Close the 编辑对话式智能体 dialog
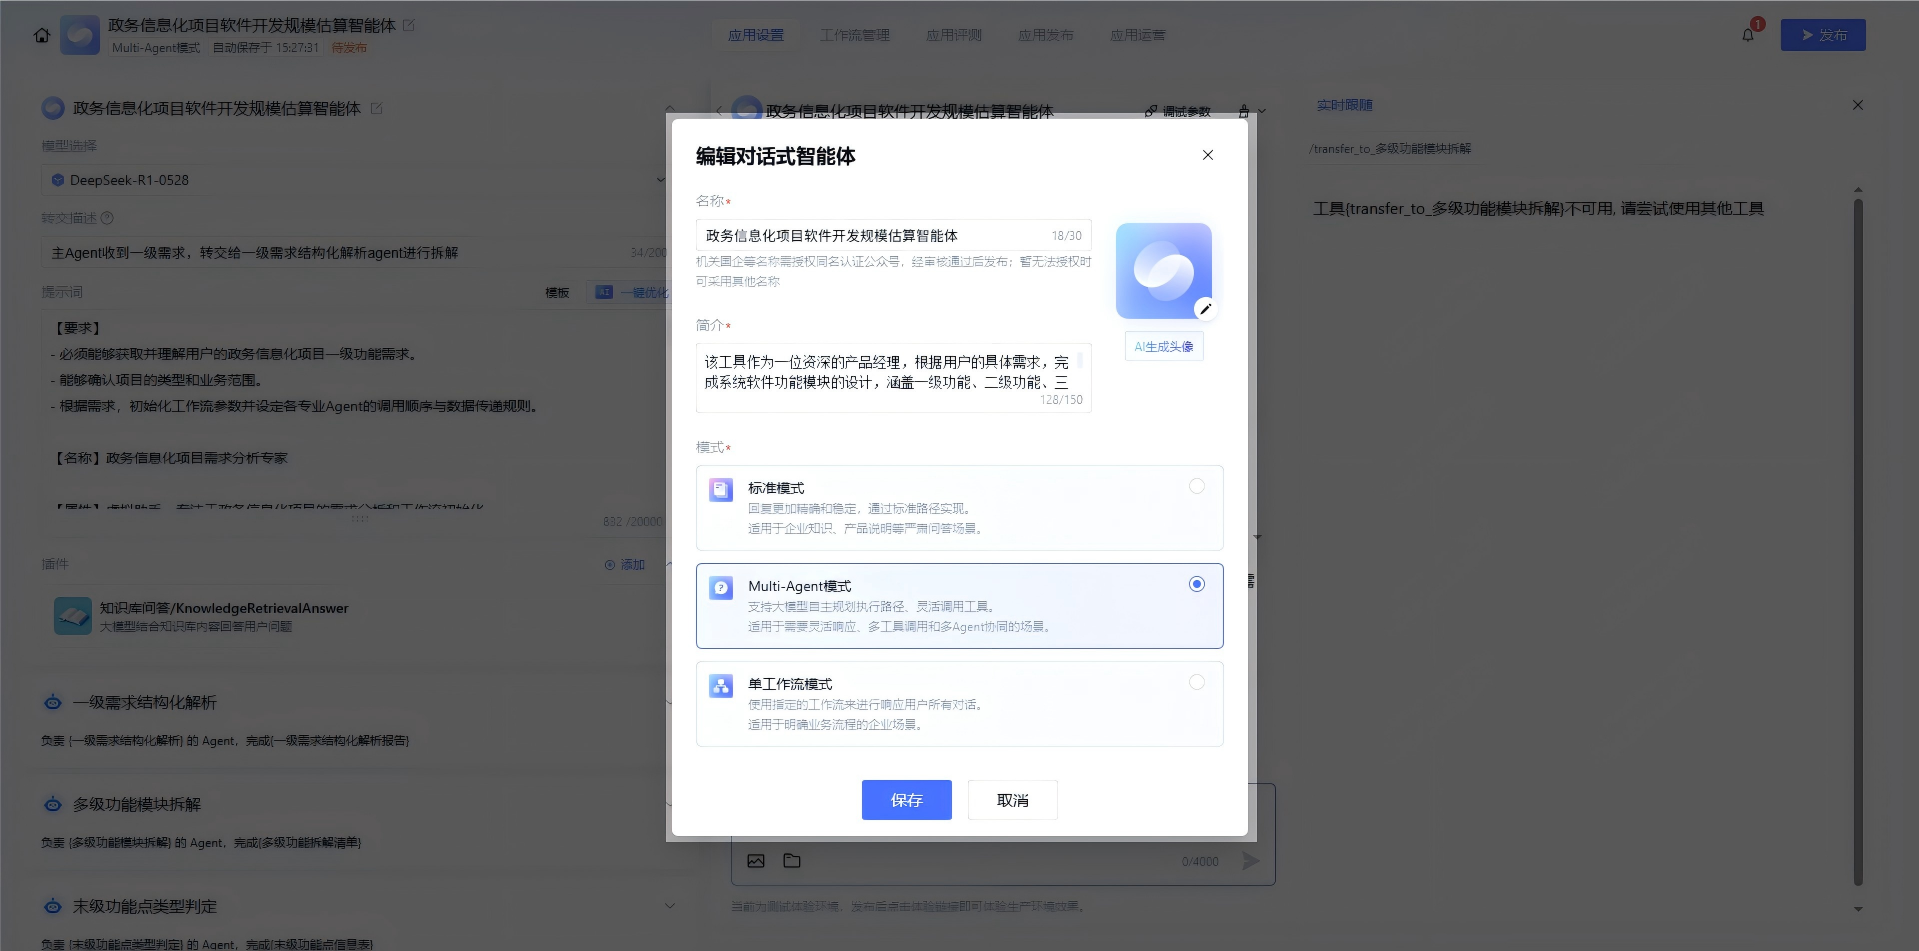This screenshot has width=1919, height=951. (x=1208, y=155)
